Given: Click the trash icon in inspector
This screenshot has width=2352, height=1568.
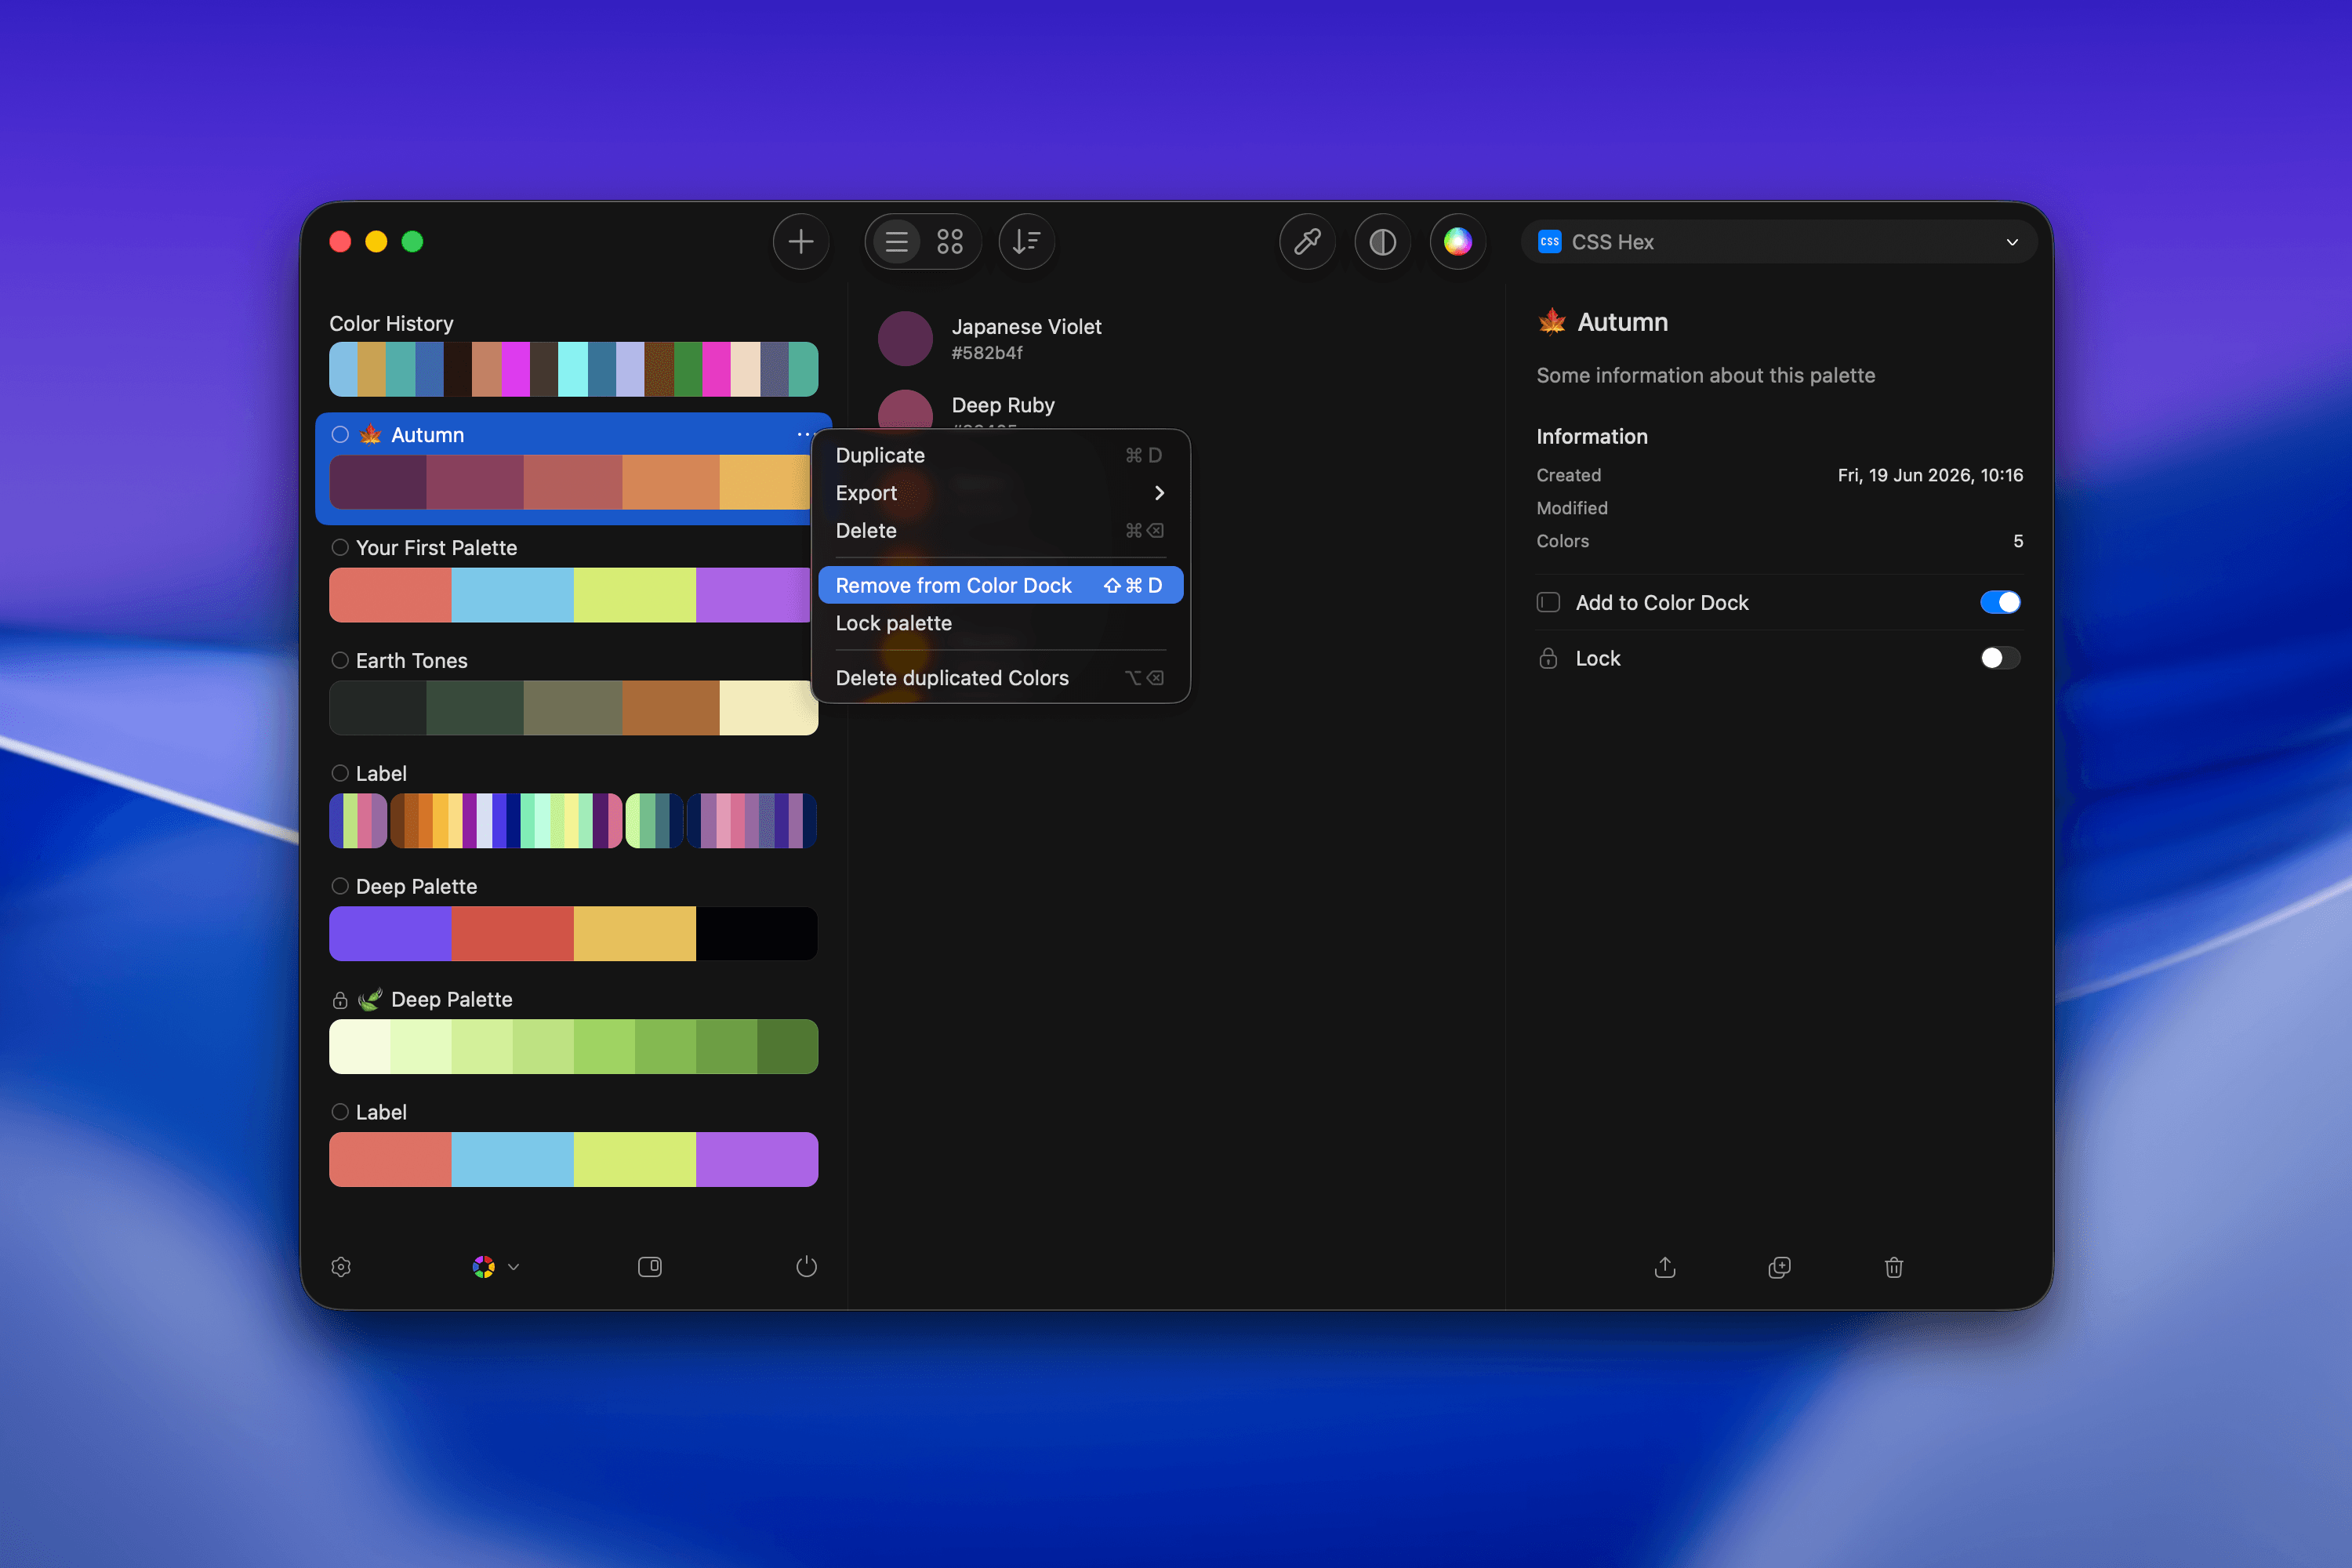Looking at the screenshot, I should click(1893, 1267).
